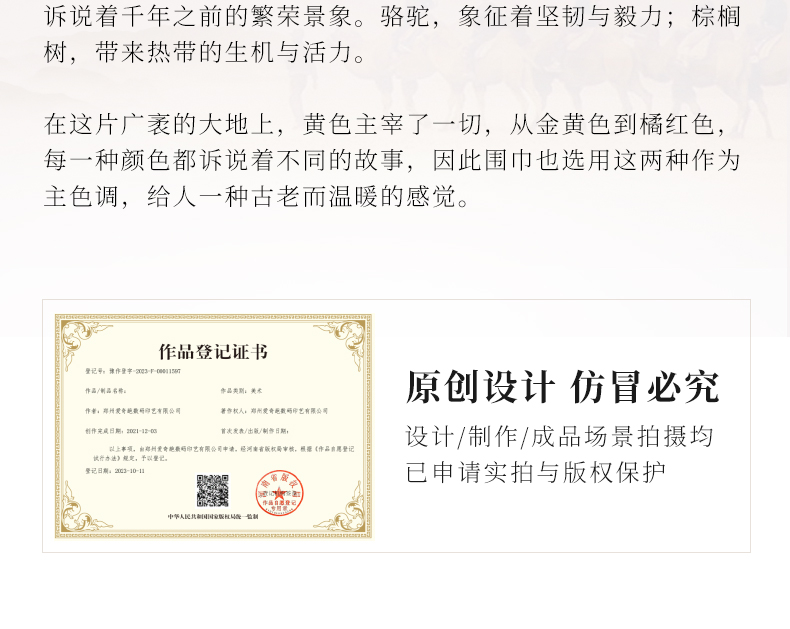Viewport: 790px width, 629px height.
Task: Click the line 设计/制作/成品场景拍摄均
Action: point(560,436)
